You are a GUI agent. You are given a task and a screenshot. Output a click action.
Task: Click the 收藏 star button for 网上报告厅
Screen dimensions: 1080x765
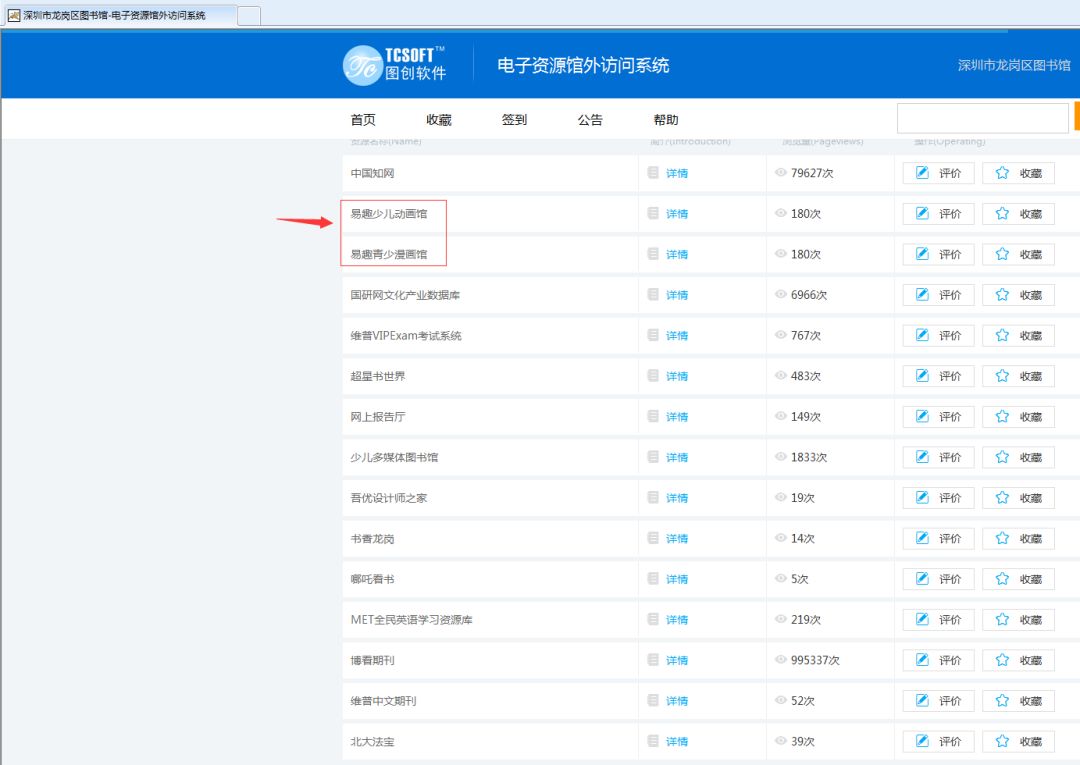(1018, 417)
